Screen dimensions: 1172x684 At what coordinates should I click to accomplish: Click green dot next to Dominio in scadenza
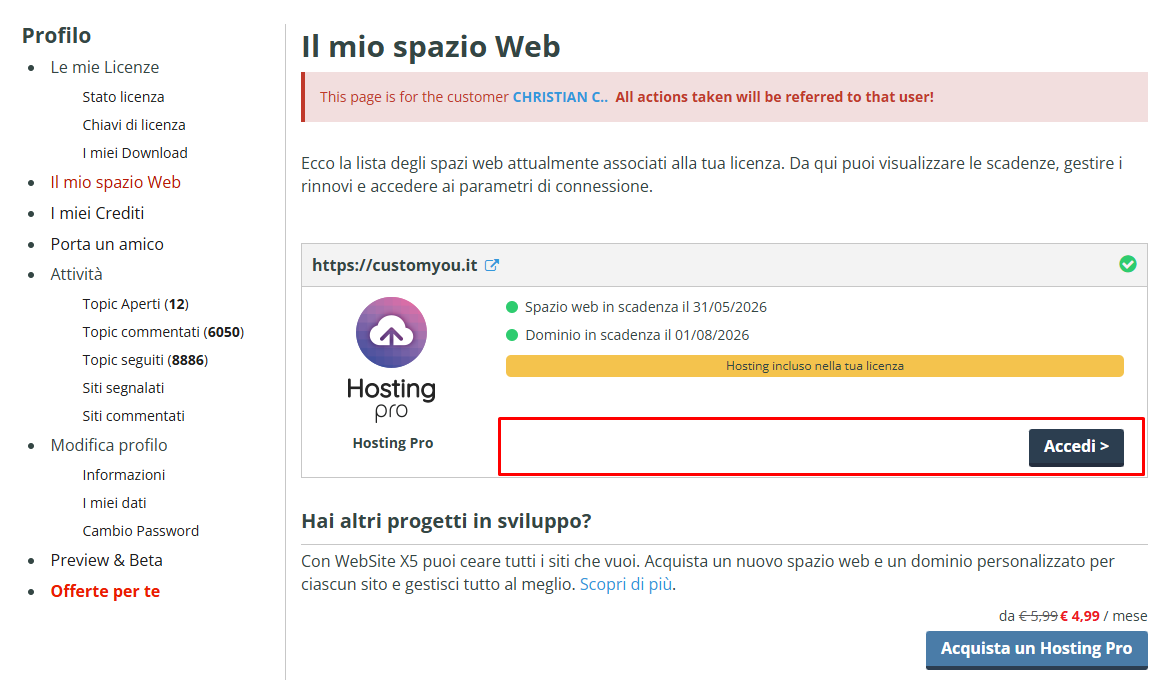pyautogui.click(x=512, y=335)
